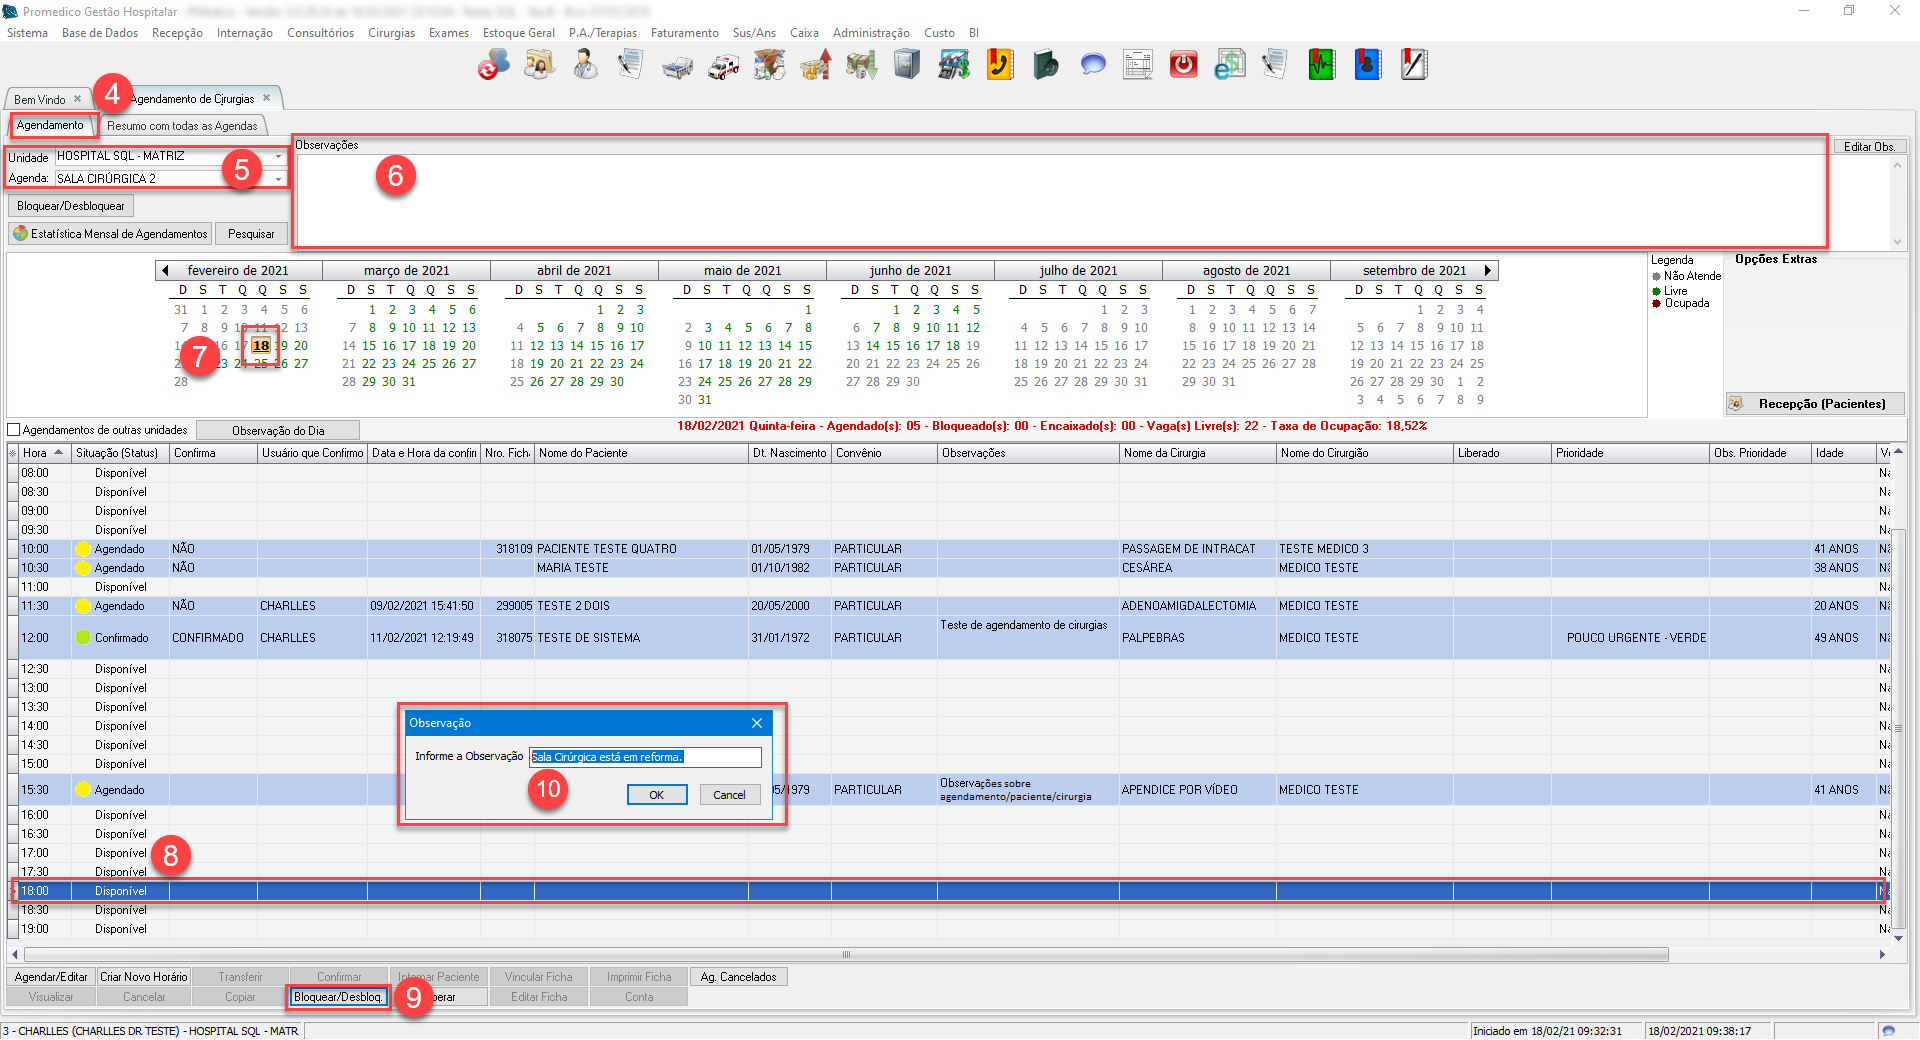Enable Agendamentos de outras unidades checkbox
The height and width of the screenshot is (1040, 1920).
pos(14,430)
